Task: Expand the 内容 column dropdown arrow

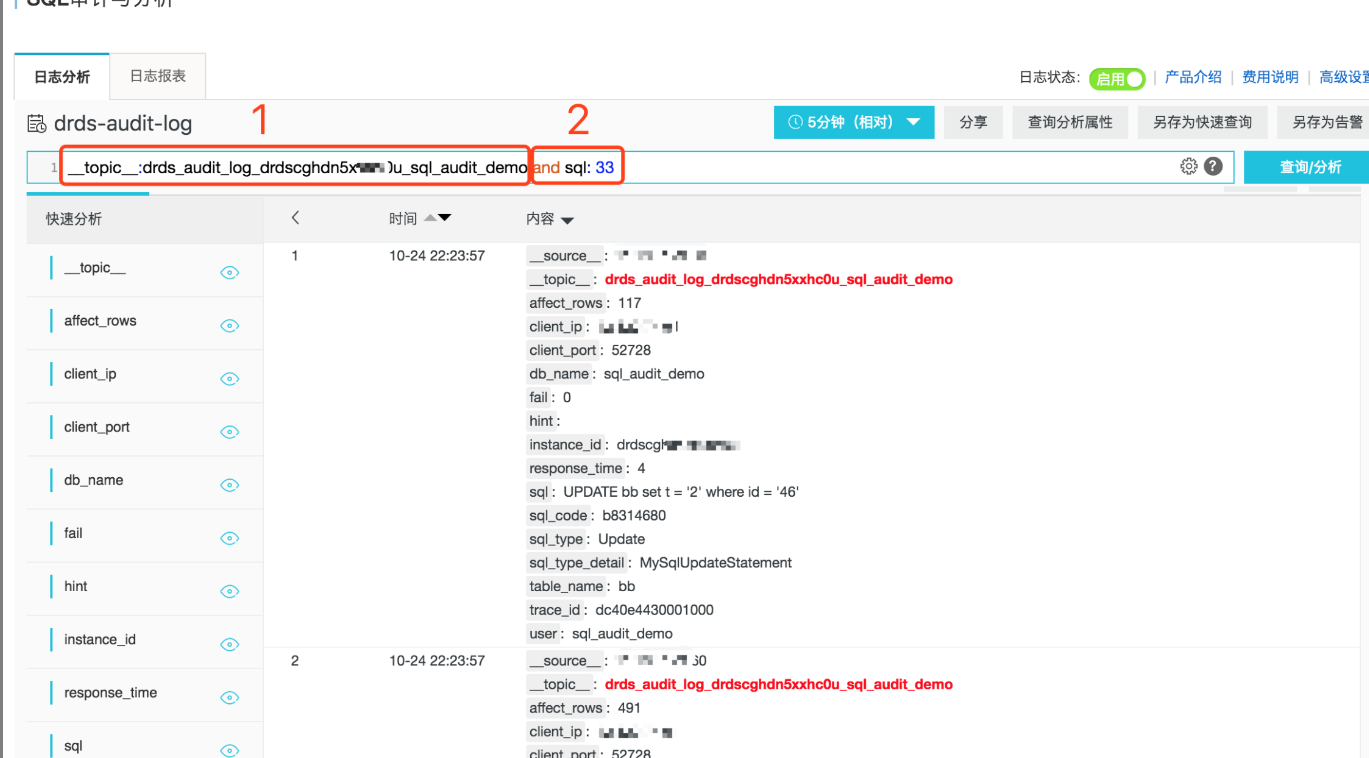Action: (567, 220)
